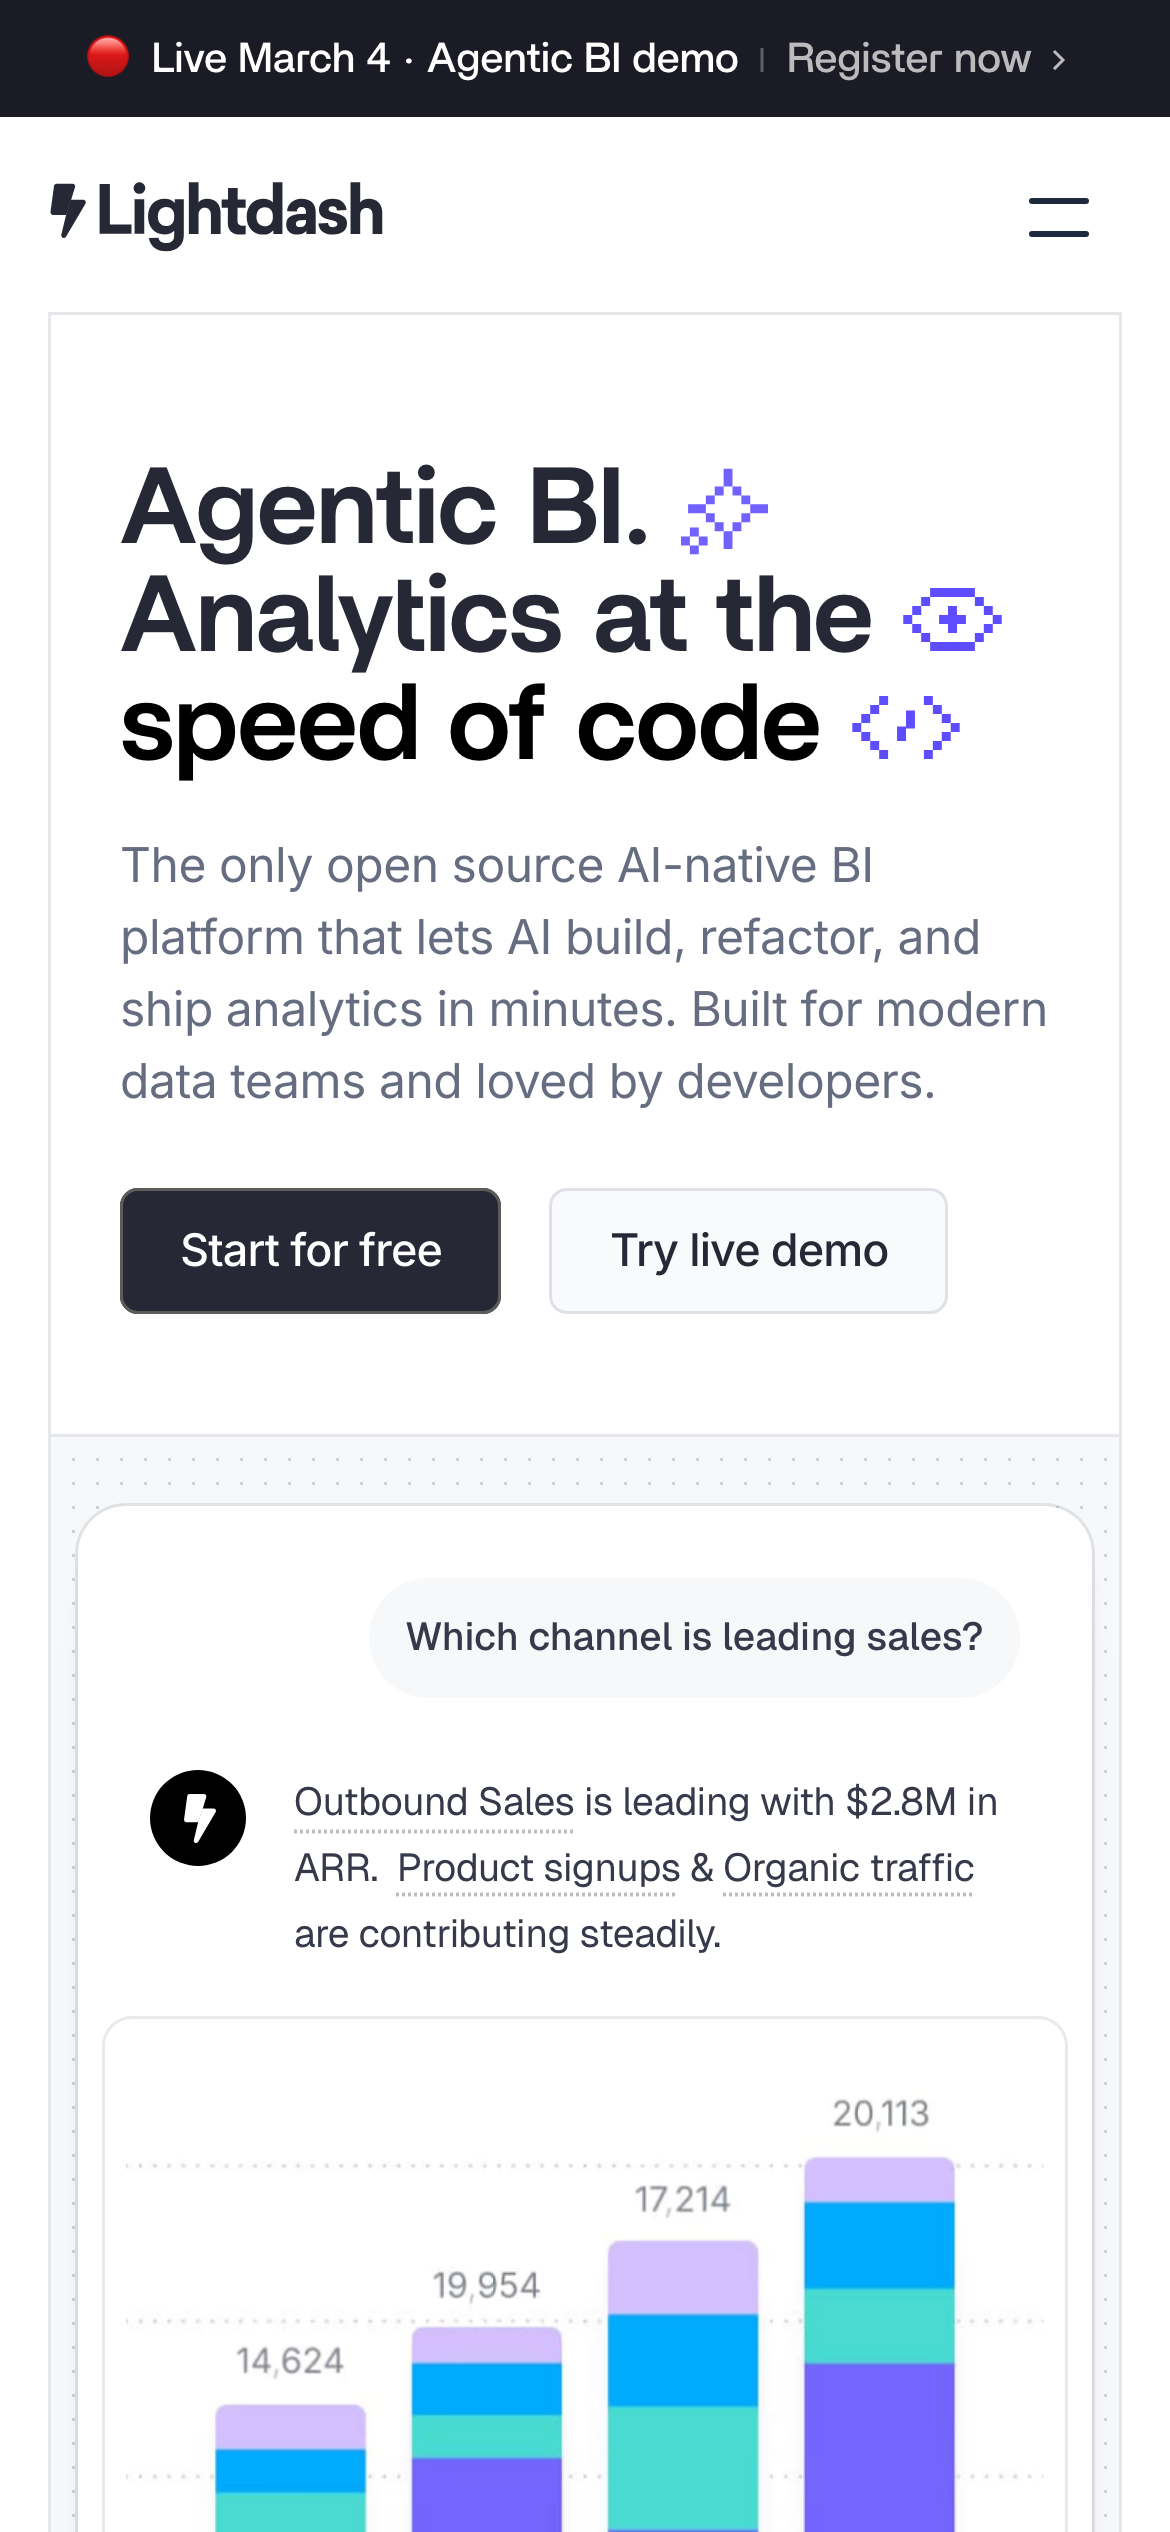1170x2532 pixels.
Task: Click the pixel eye icon in headline
Action: (x=952, y=620)
